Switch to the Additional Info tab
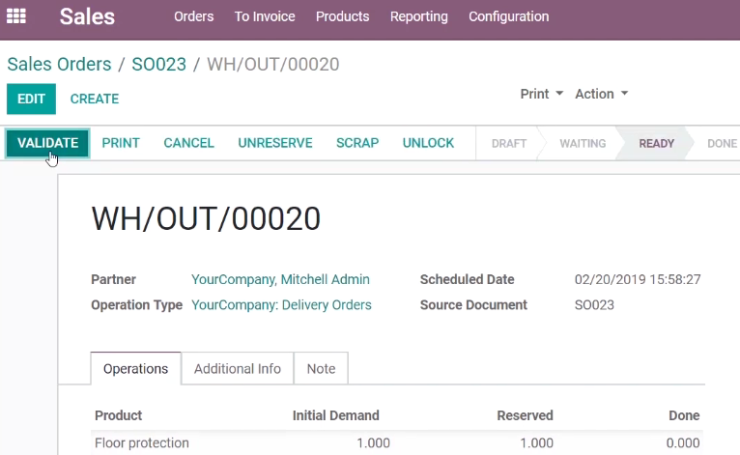Viewport: 740px width, 455px height. (237, 369)
